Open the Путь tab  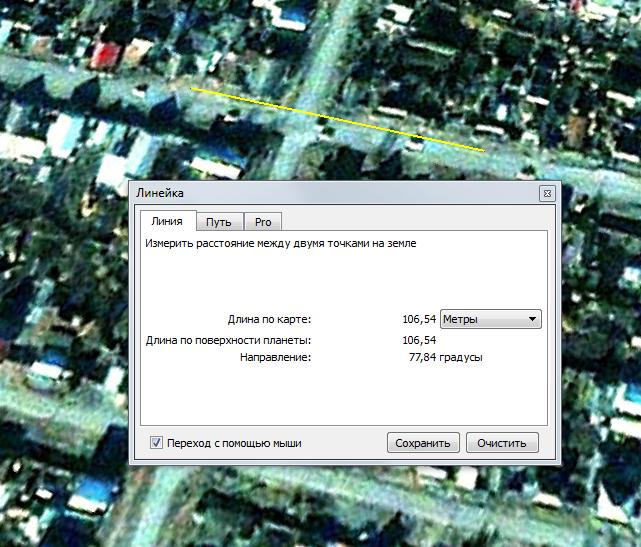pos(219,221)
